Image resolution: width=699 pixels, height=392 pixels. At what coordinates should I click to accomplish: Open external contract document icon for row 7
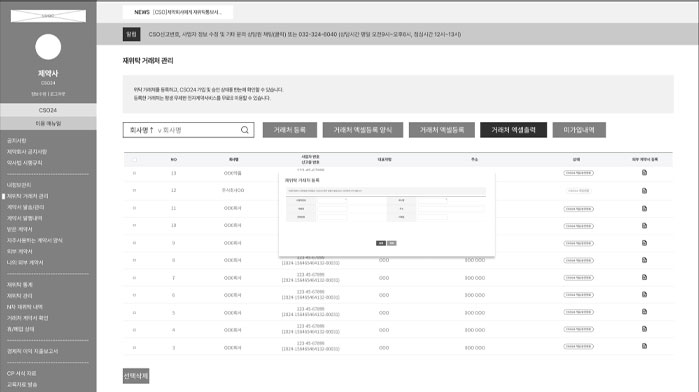[x=644, y=277]
